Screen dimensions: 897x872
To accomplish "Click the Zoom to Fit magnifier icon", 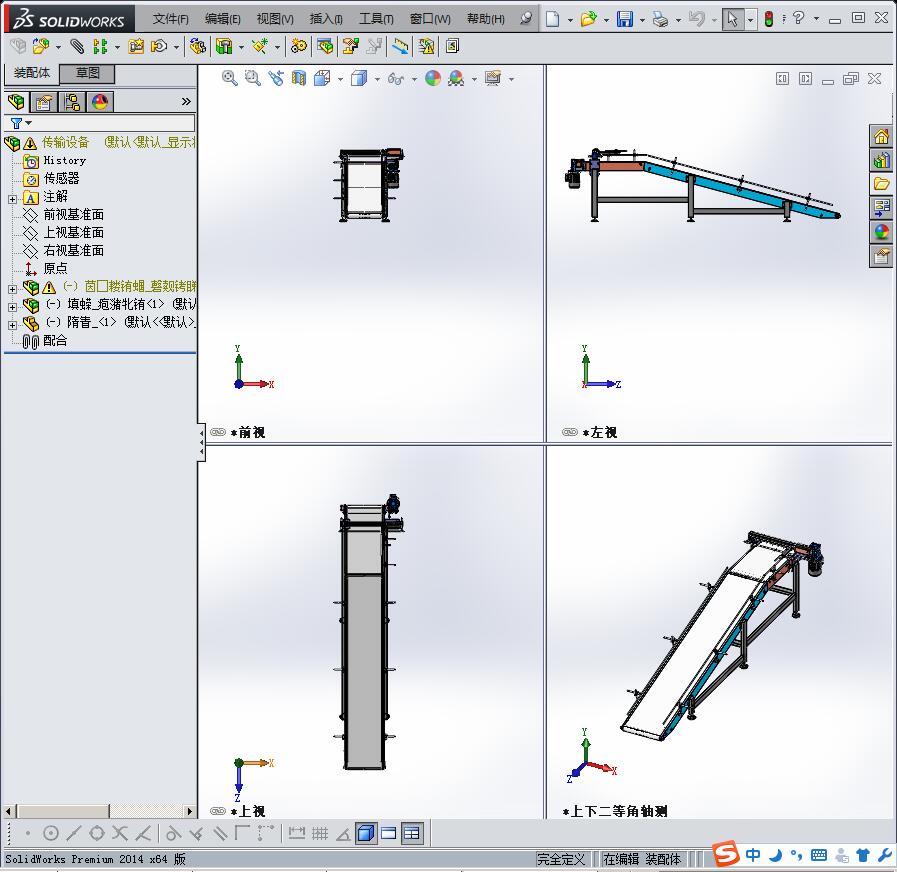I will pyautogui.click(x=230, y=78).
